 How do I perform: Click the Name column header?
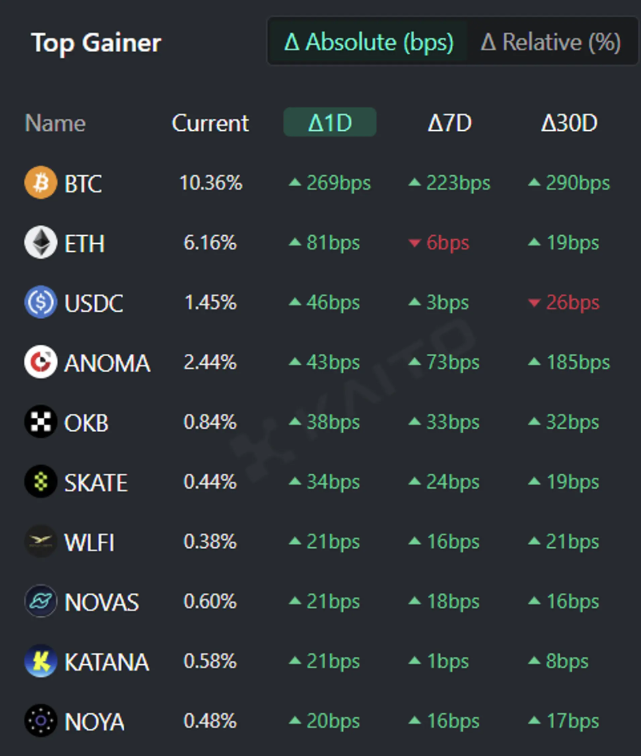coord(55,123)
